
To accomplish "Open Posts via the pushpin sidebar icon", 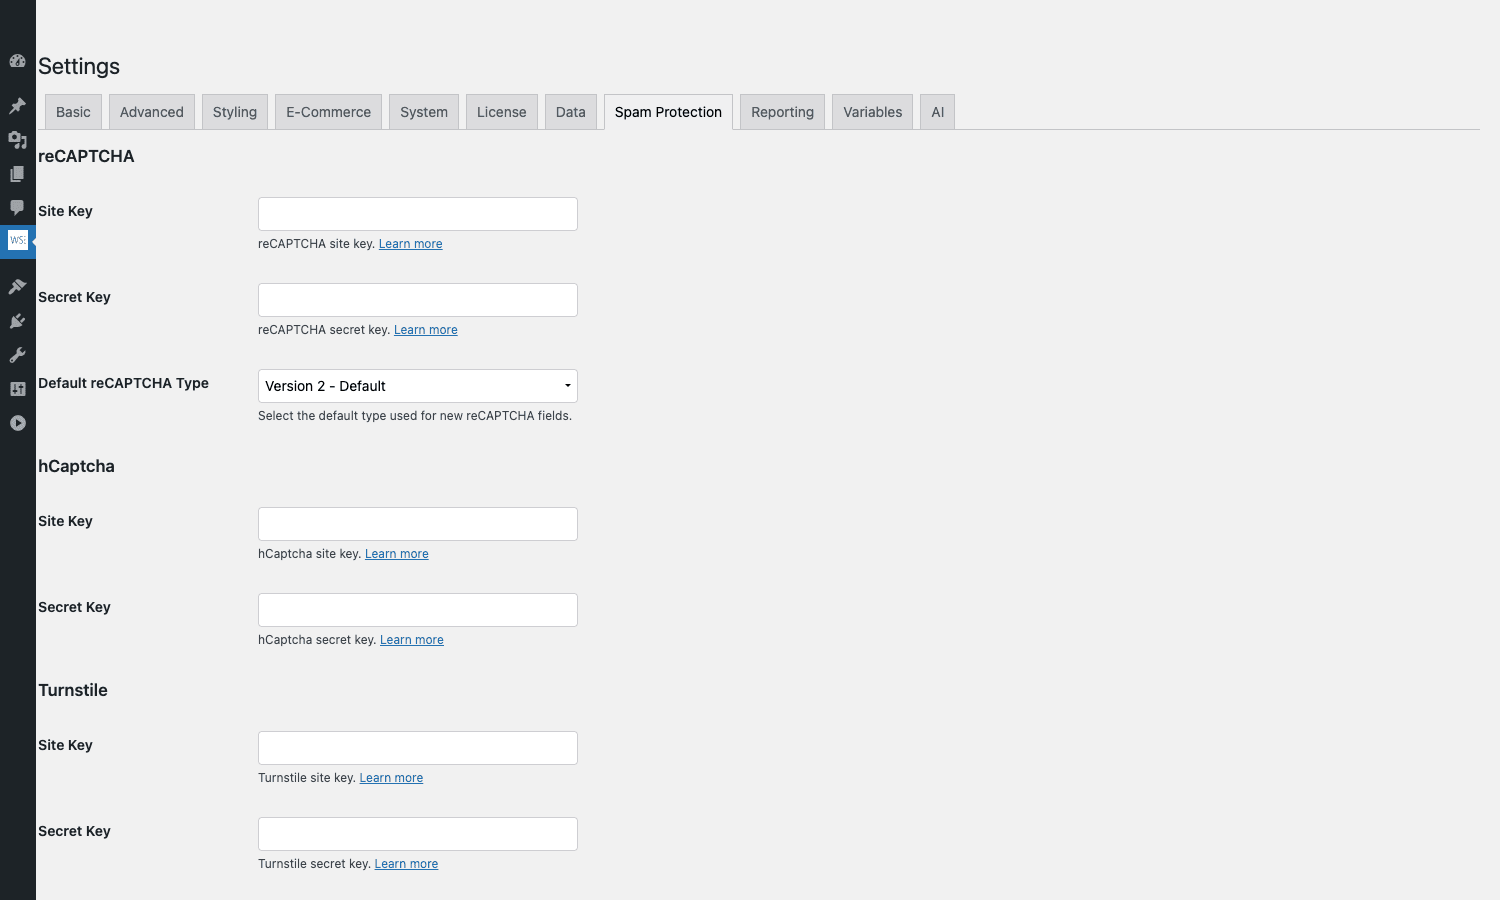I will coord(17,105).
